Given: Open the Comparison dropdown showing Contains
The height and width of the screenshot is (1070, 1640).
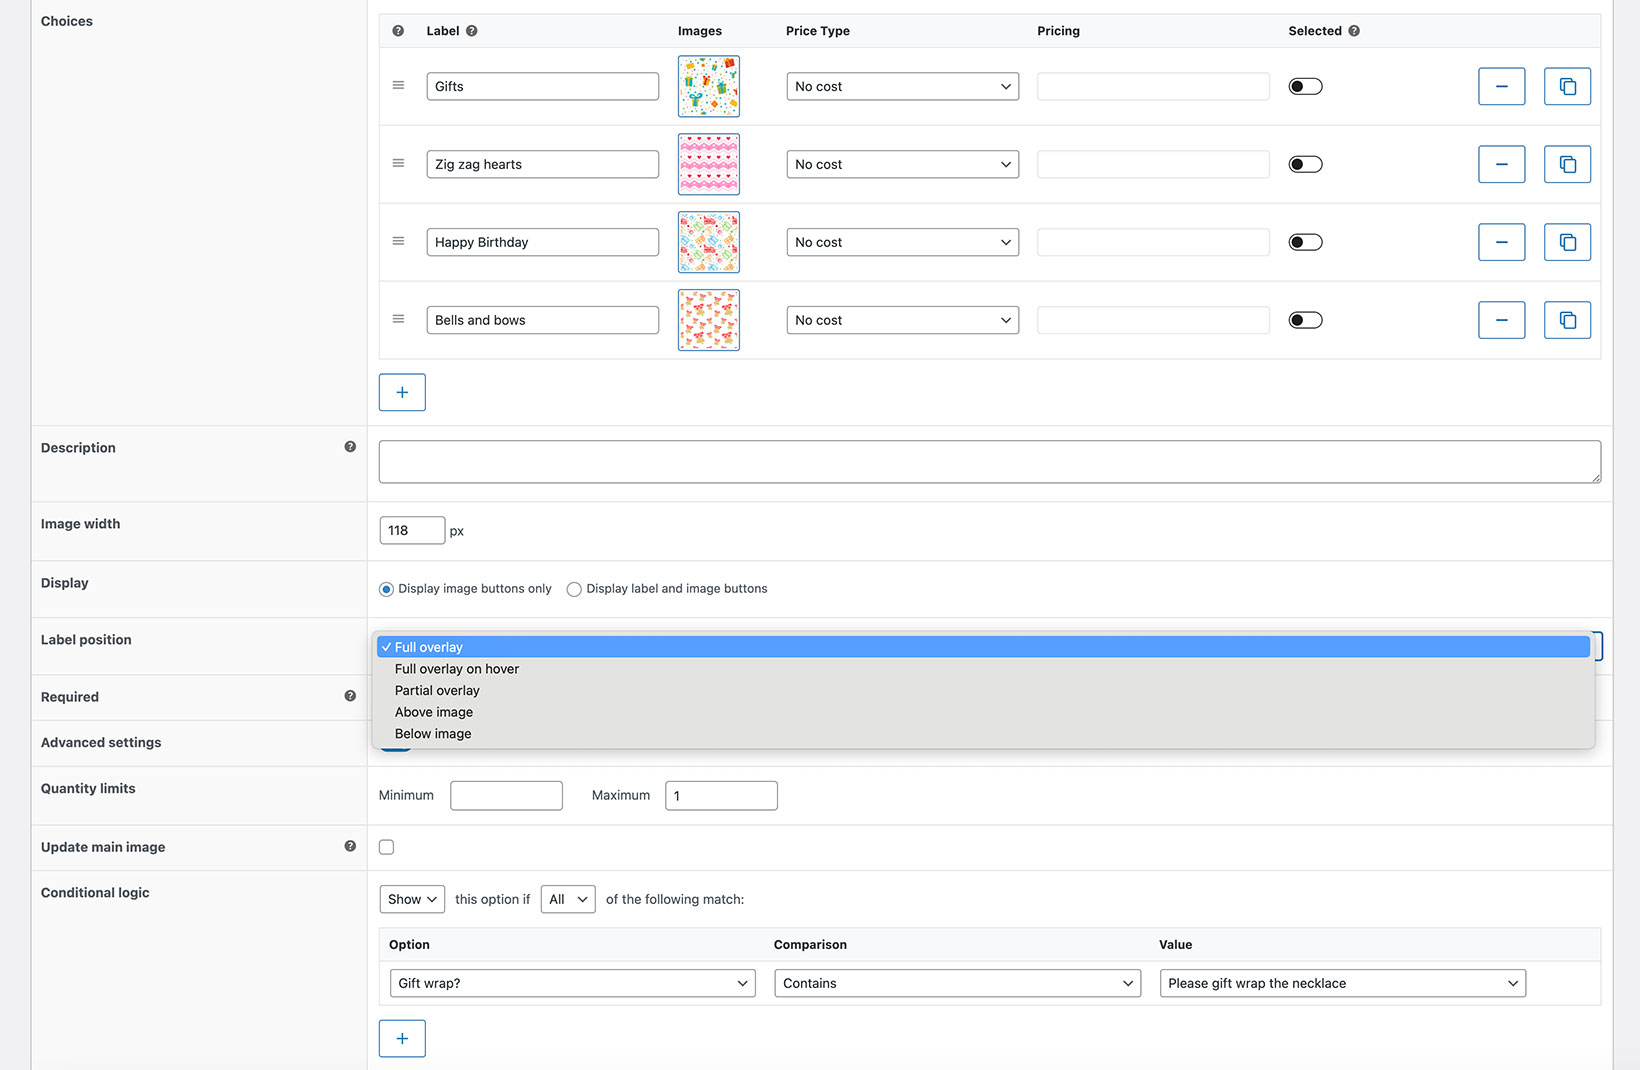Looking at the screenshot, I should 957,984.
